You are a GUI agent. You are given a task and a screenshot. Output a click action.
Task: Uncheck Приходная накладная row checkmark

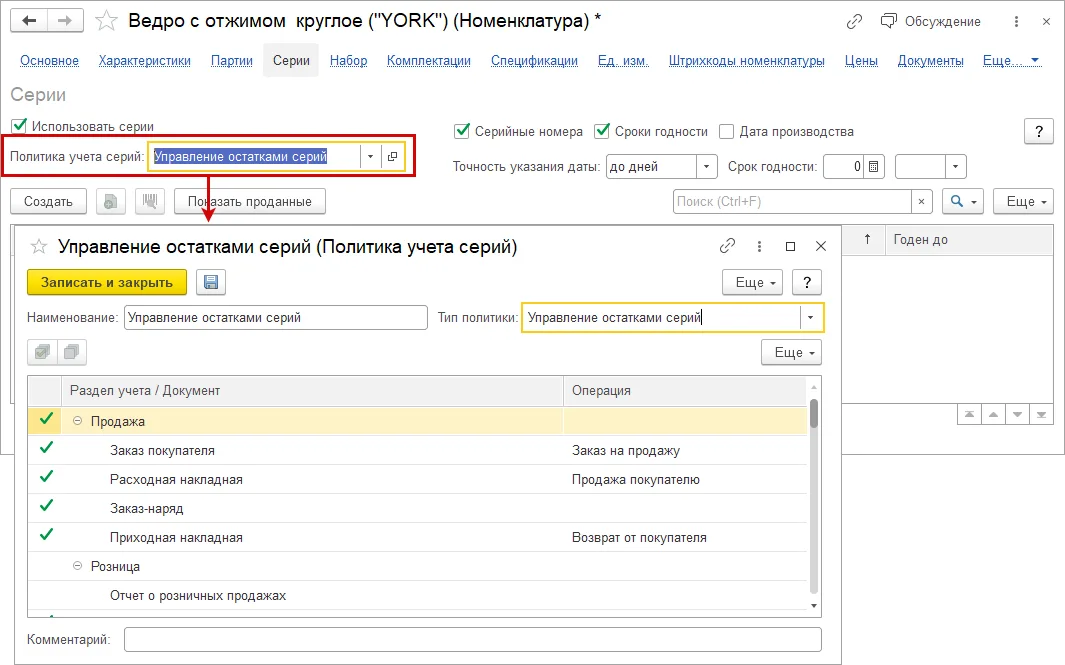click(x=46, y=536)
